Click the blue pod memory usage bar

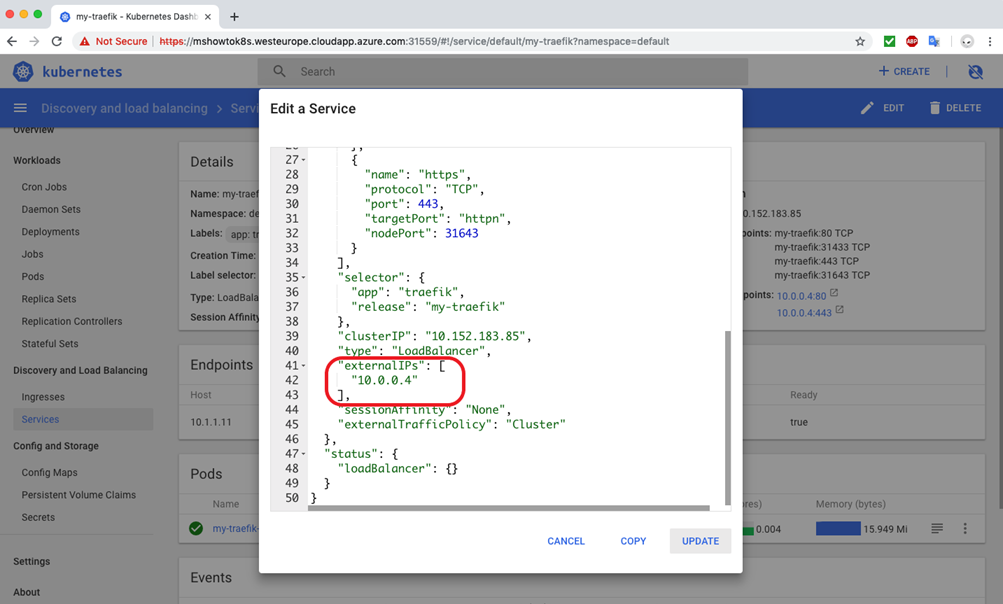click(838, 528)
